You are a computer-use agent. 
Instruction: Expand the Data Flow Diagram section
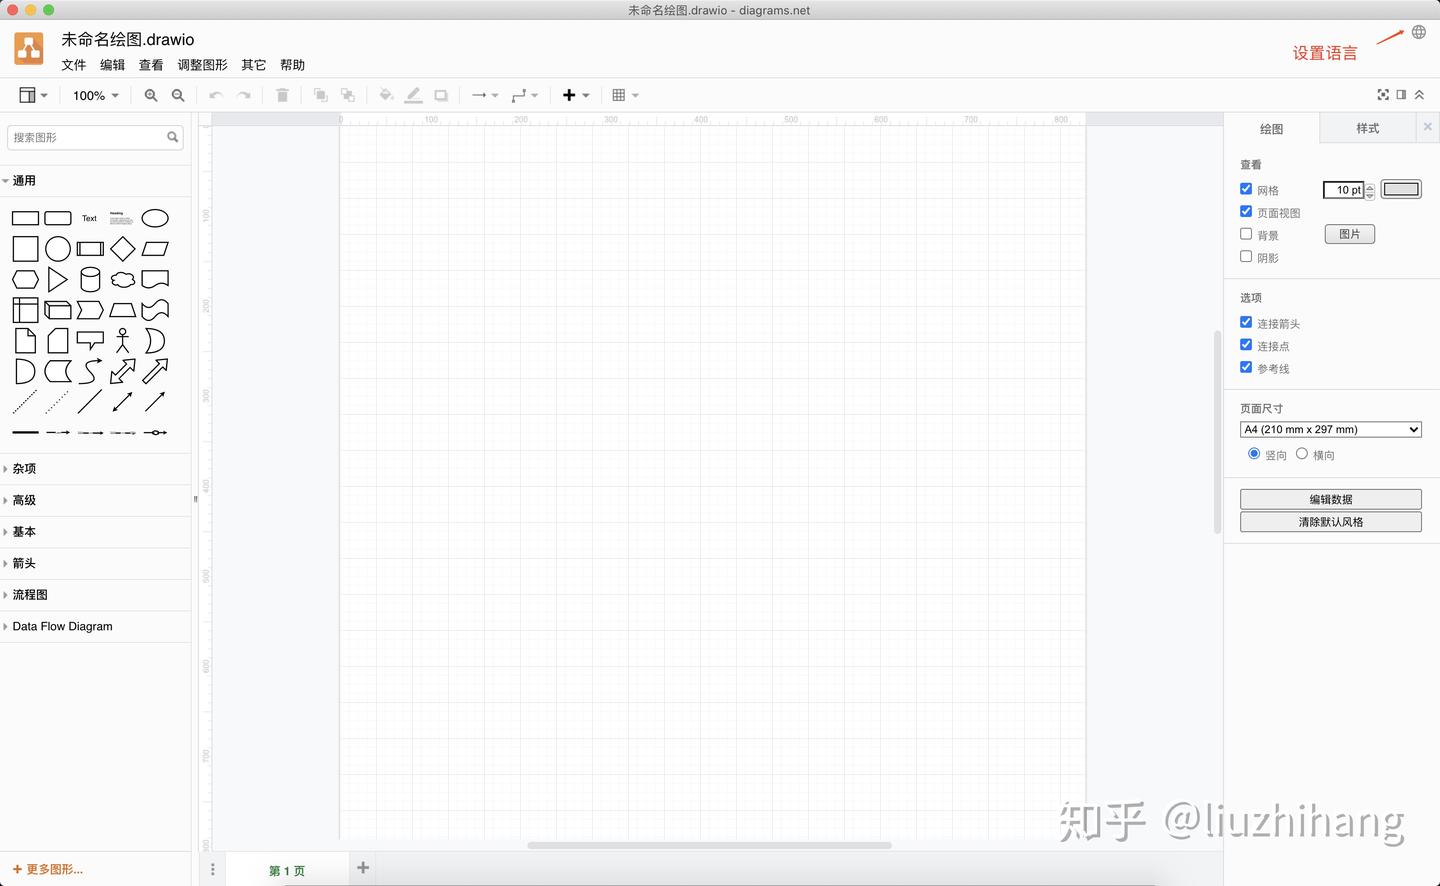(95, 626)
